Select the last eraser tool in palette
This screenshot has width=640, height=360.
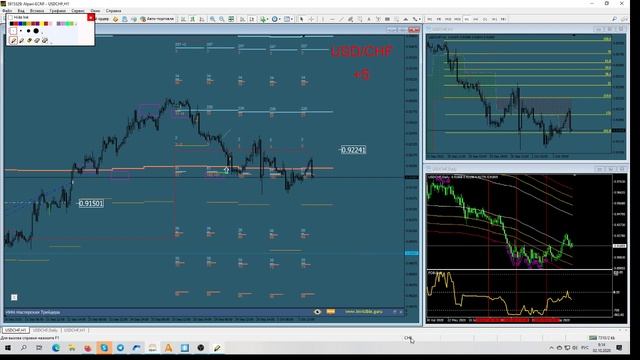[x=45, y=40]
